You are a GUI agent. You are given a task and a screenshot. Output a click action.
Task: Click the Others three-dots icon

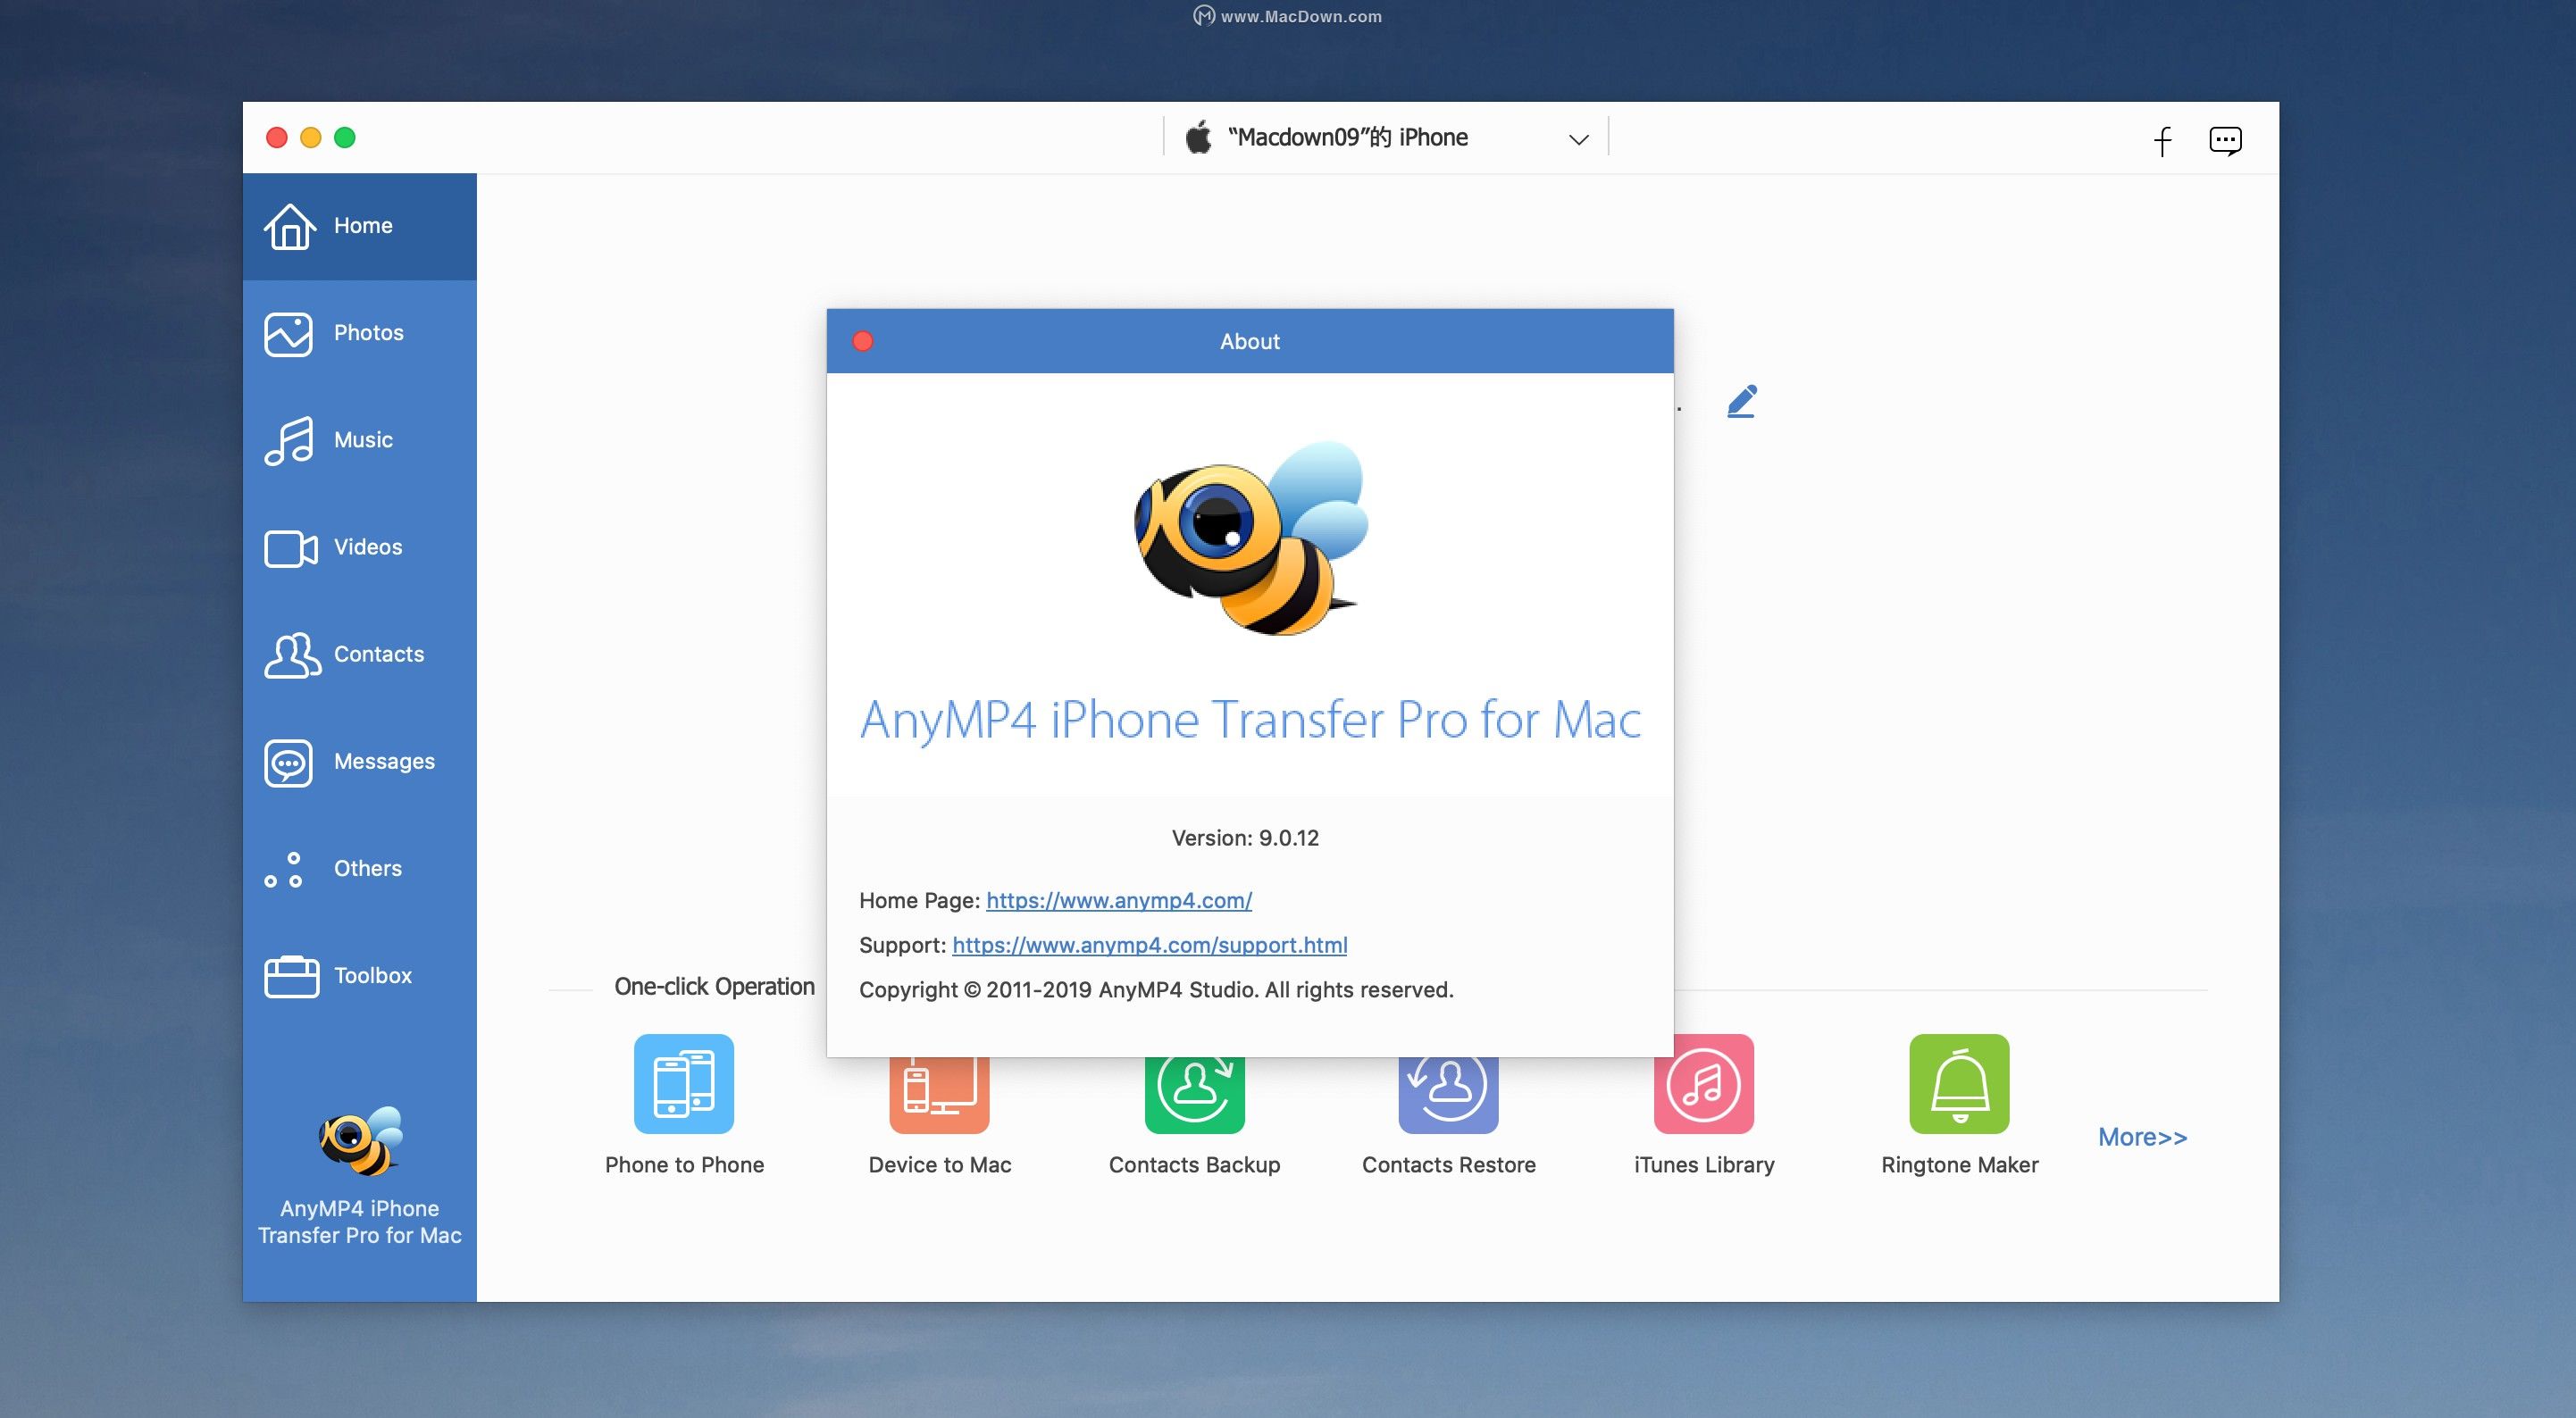tap(283, 870)
